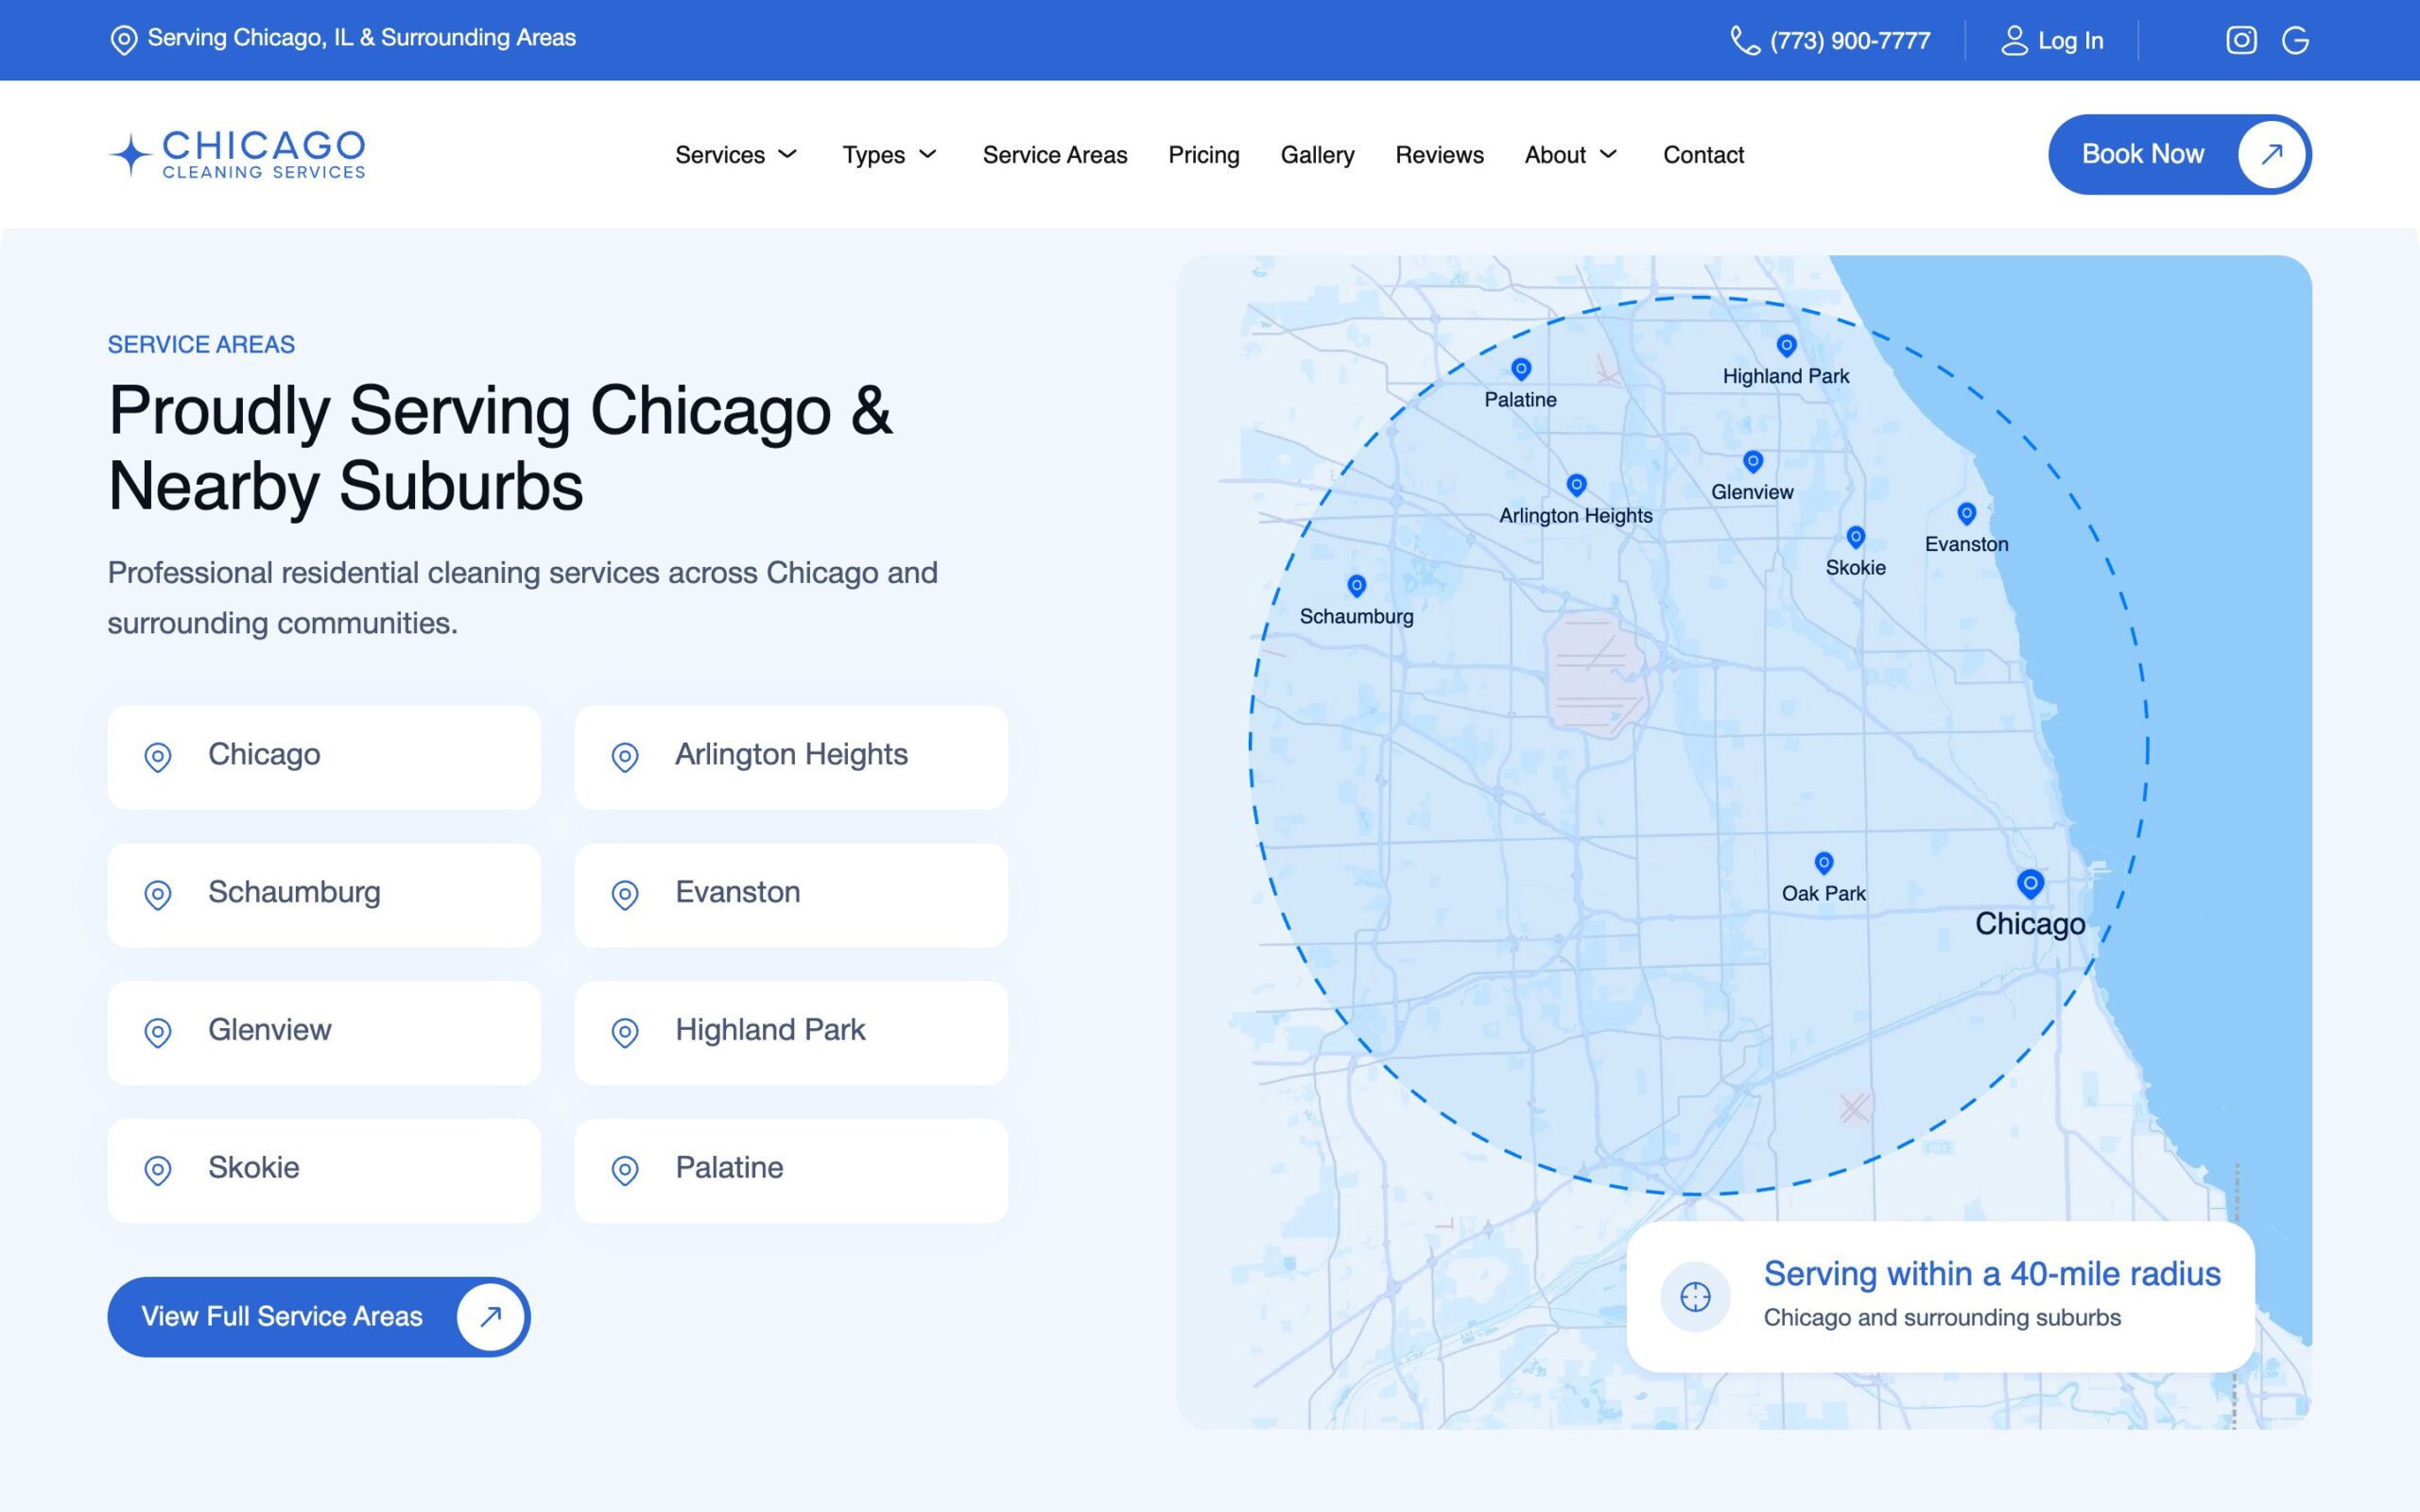Screen dimensions: 2420x1512
Task: Click the arrow circle in Book Now
Action: pos(2271,154)
